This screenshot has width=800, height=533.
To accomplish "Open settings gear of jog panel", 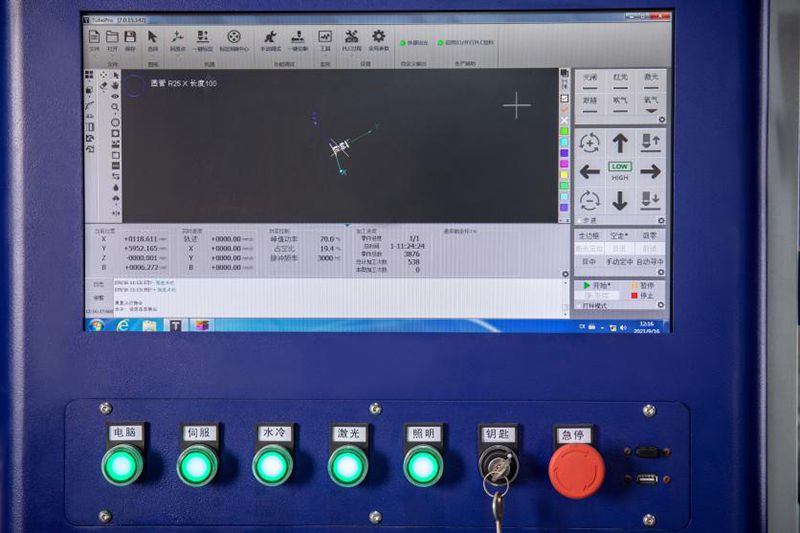I will [x=661, y=220].
